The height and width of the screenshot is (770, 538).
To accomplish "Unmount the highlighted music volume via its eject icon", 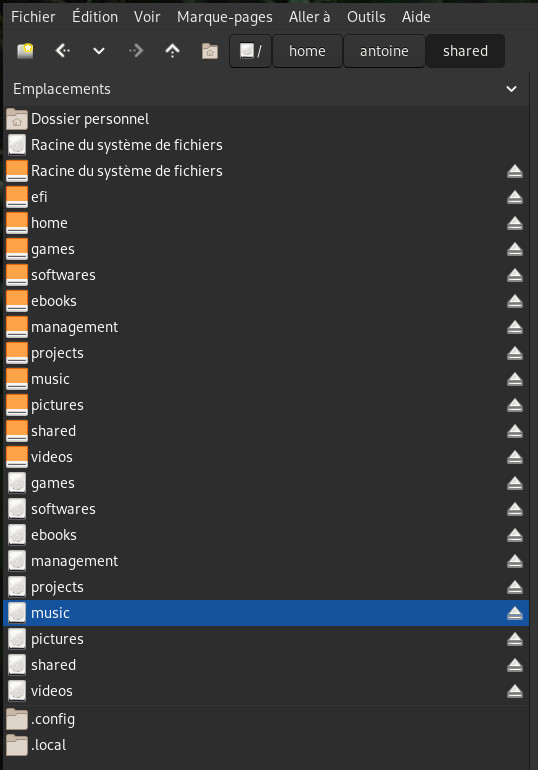I will click(x=514, y=613).
